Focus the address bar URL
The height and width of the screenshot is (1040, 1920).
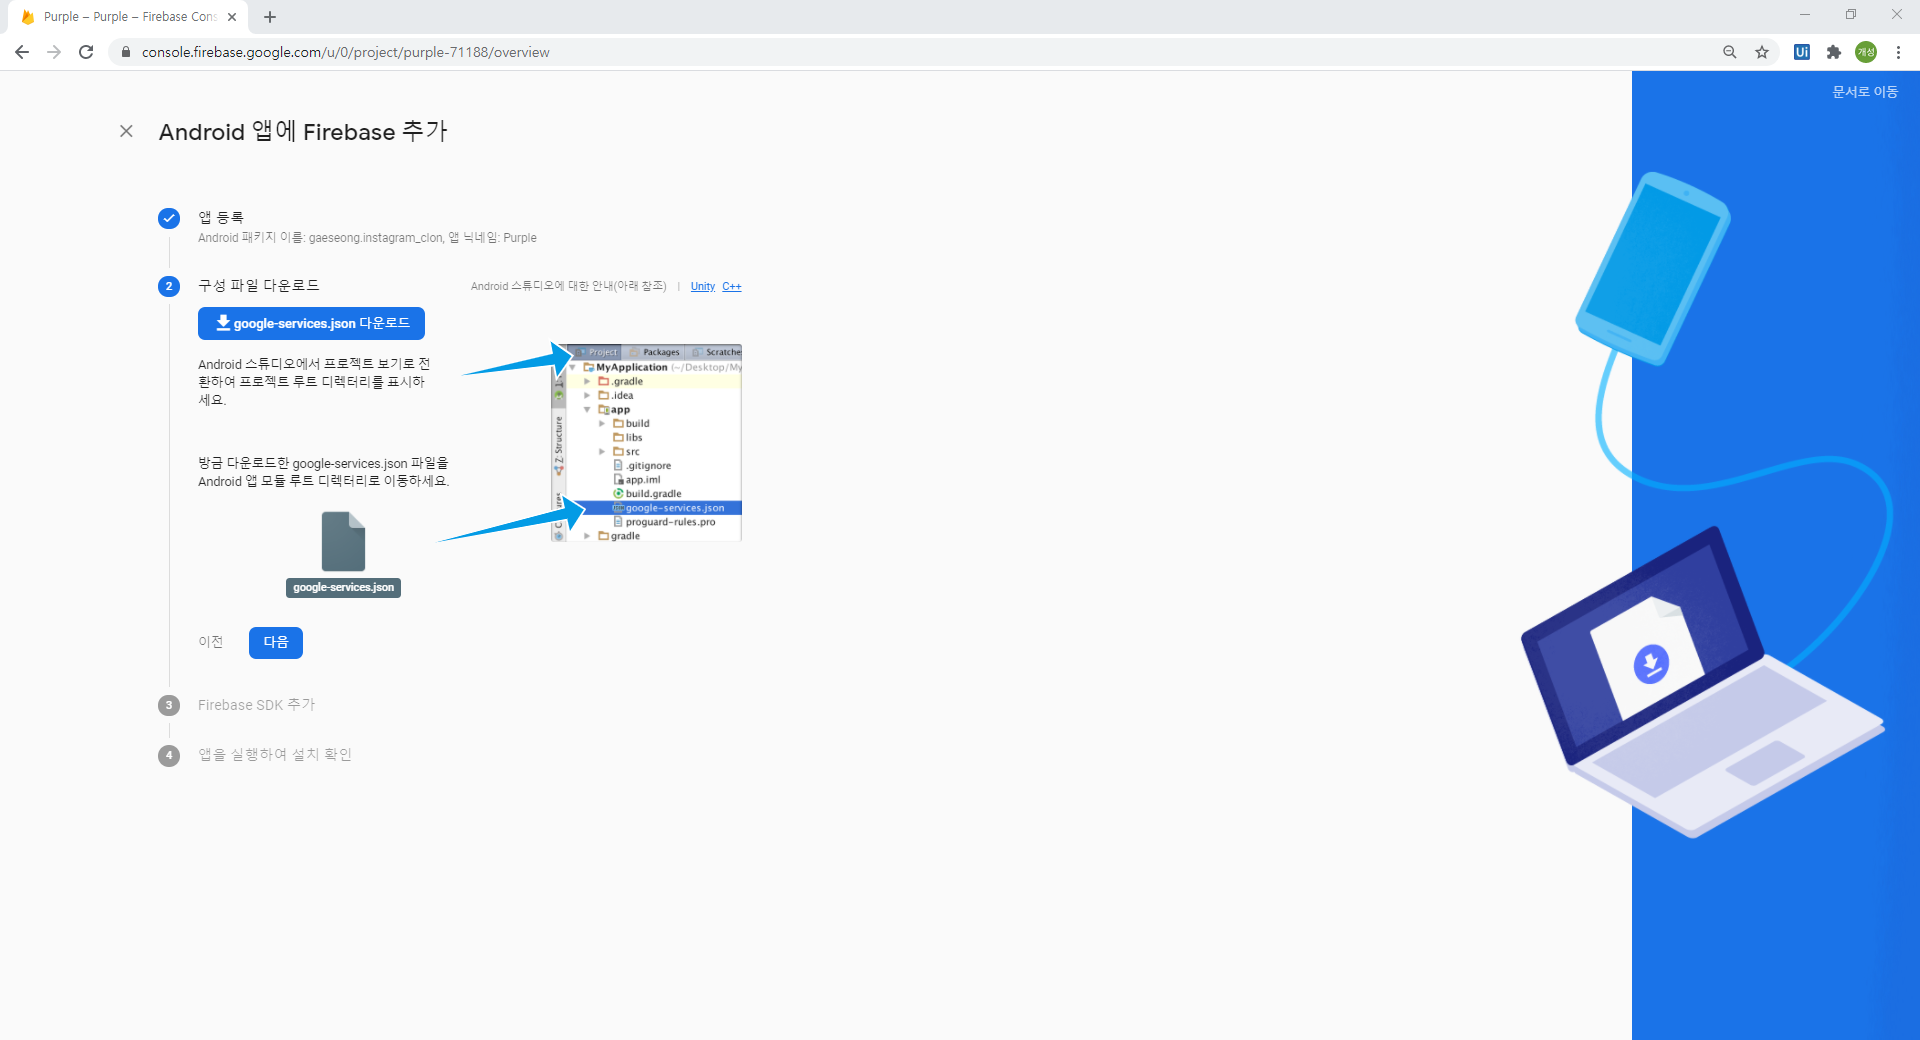pos(346,52)
